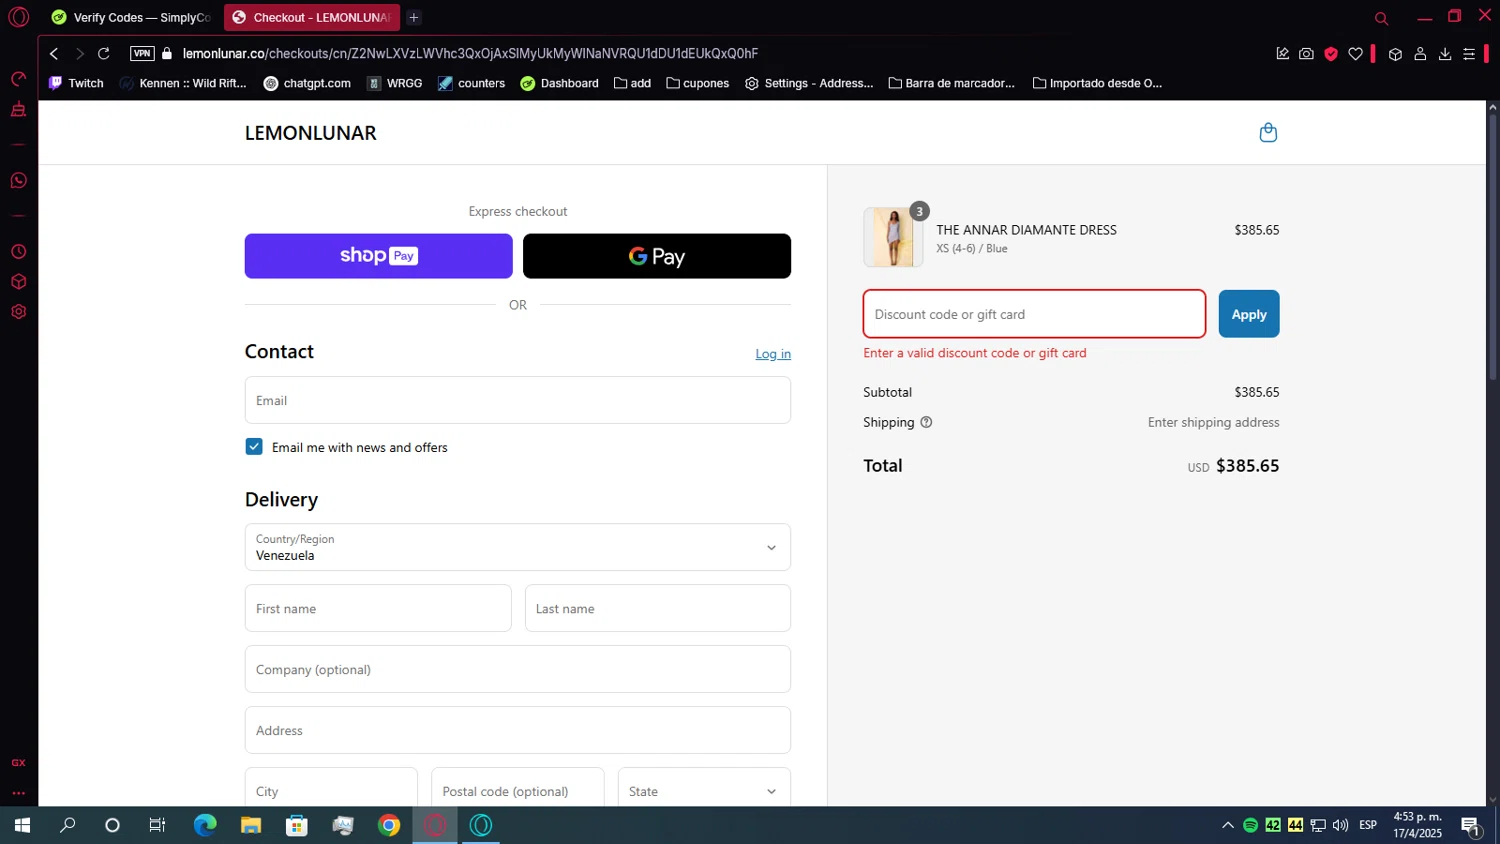
Task: Open Dashboard bookmark
Action: click(x=560, y=83)
